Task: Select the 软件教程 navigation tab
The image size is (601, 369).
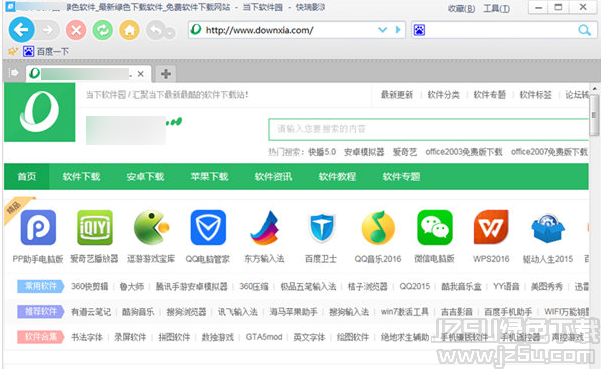Action: coord(337,176)
